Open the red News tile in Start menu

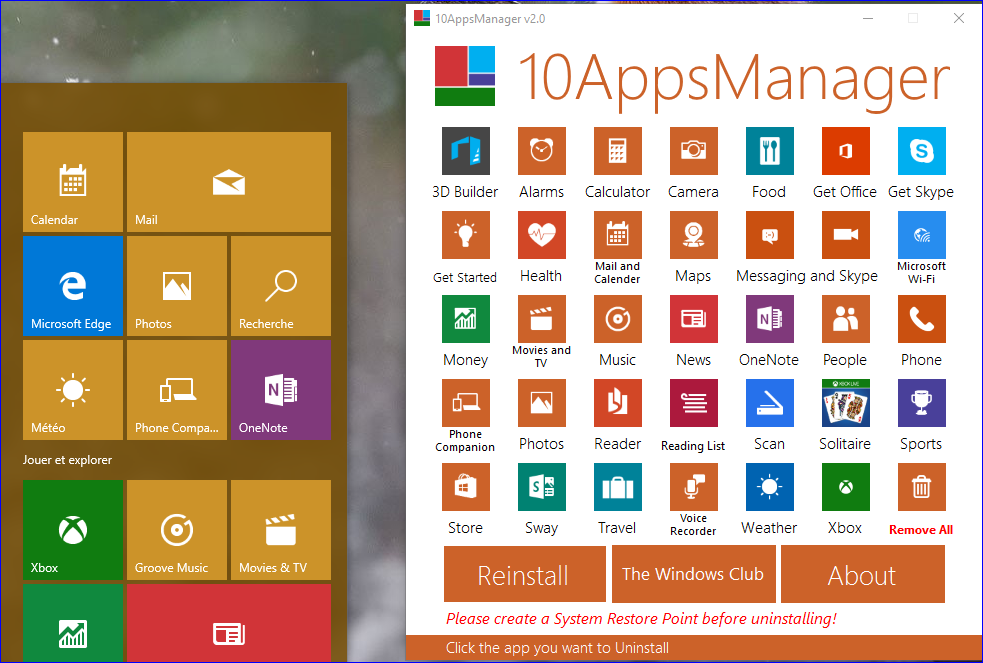229,623
